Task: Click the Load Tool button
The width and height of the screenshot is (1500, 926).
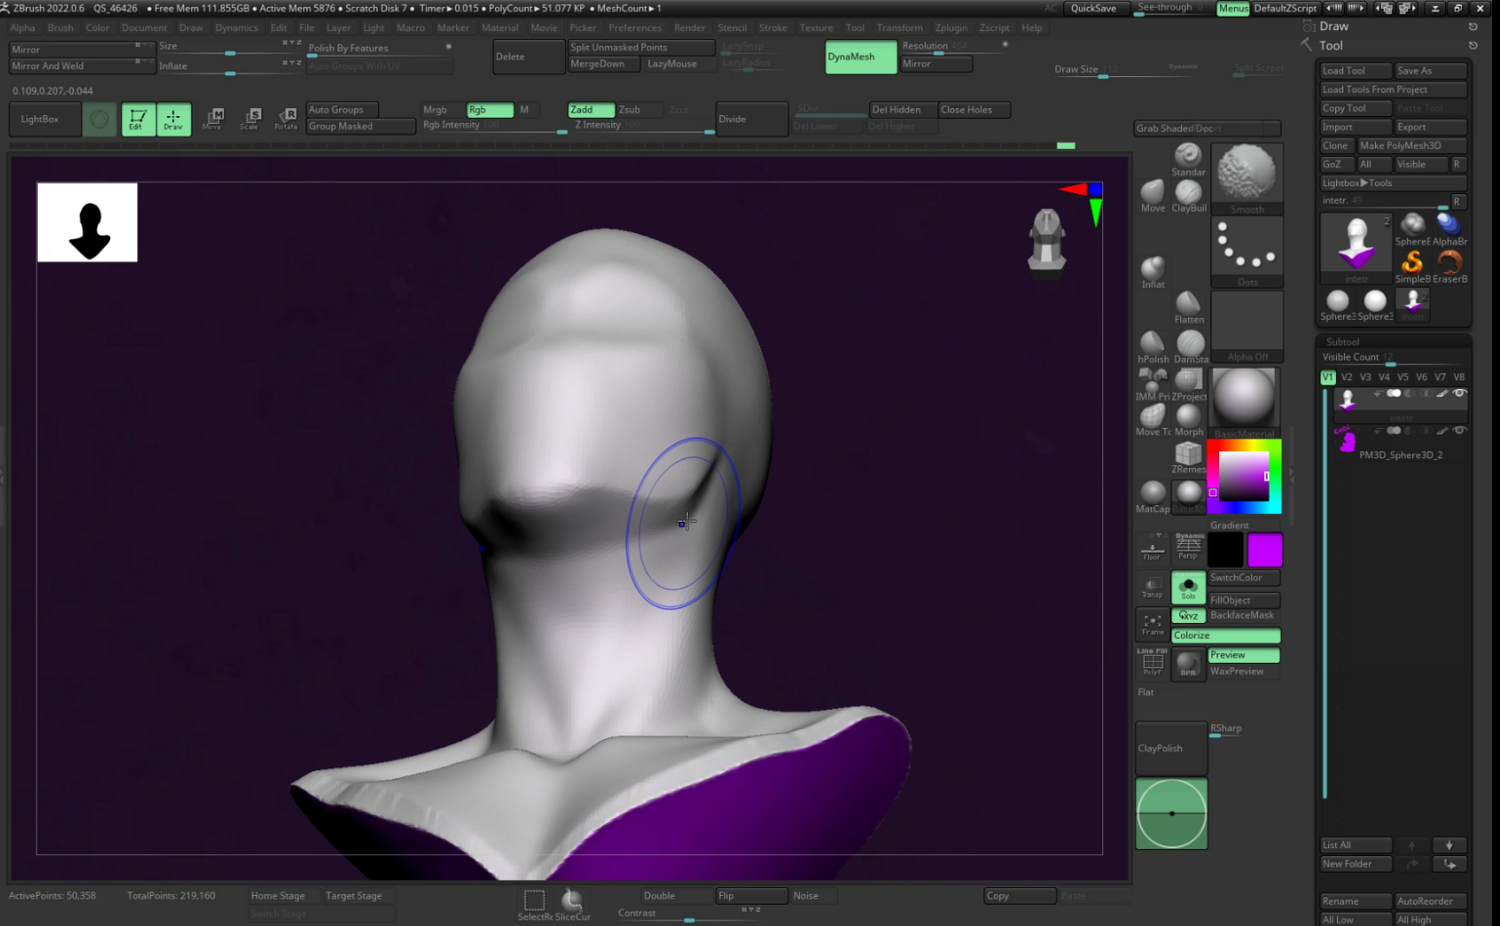Action: [1355, 71]
